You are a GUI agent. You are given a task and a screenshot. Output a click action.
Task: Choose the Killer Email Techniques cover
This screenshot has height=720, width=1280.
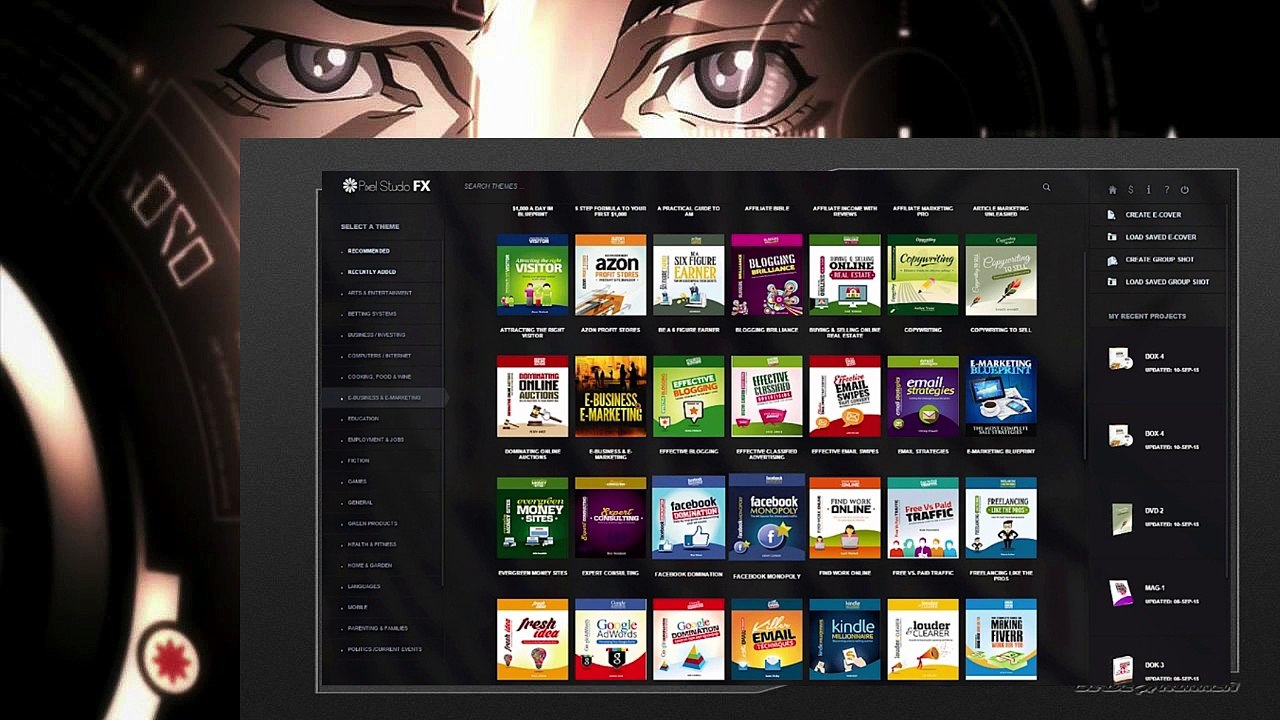tap(766, 640)
